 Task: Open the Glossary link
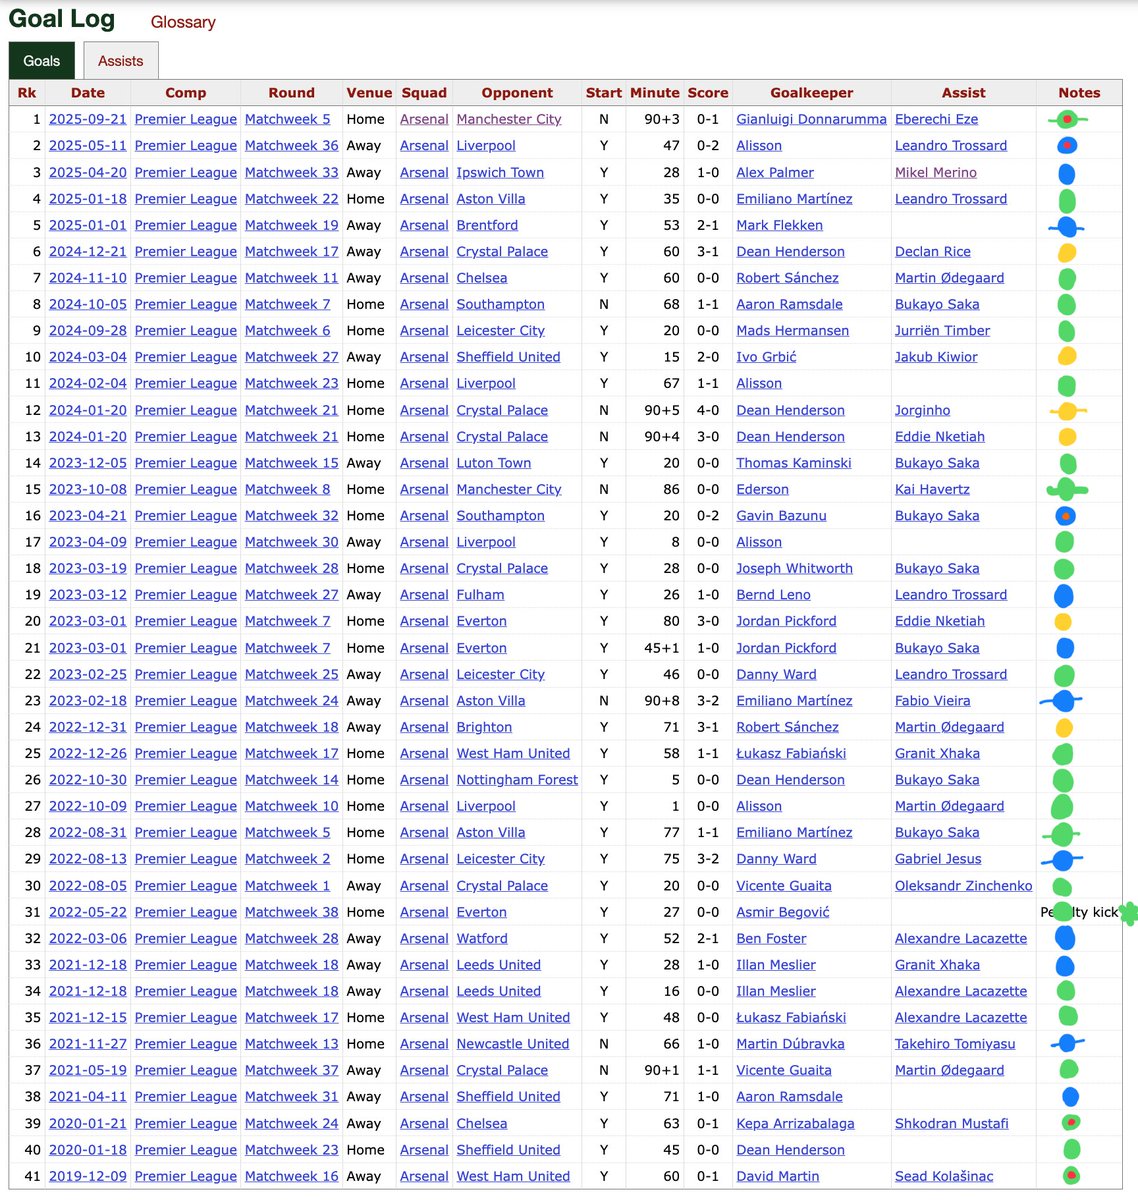183,22
